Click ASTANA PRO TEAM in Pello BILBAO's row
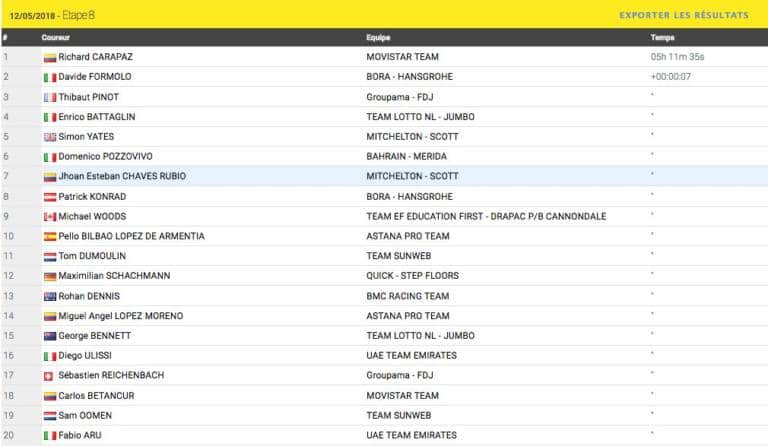The width and height of the screenshot is (768, 446). [x=408, y=236]
